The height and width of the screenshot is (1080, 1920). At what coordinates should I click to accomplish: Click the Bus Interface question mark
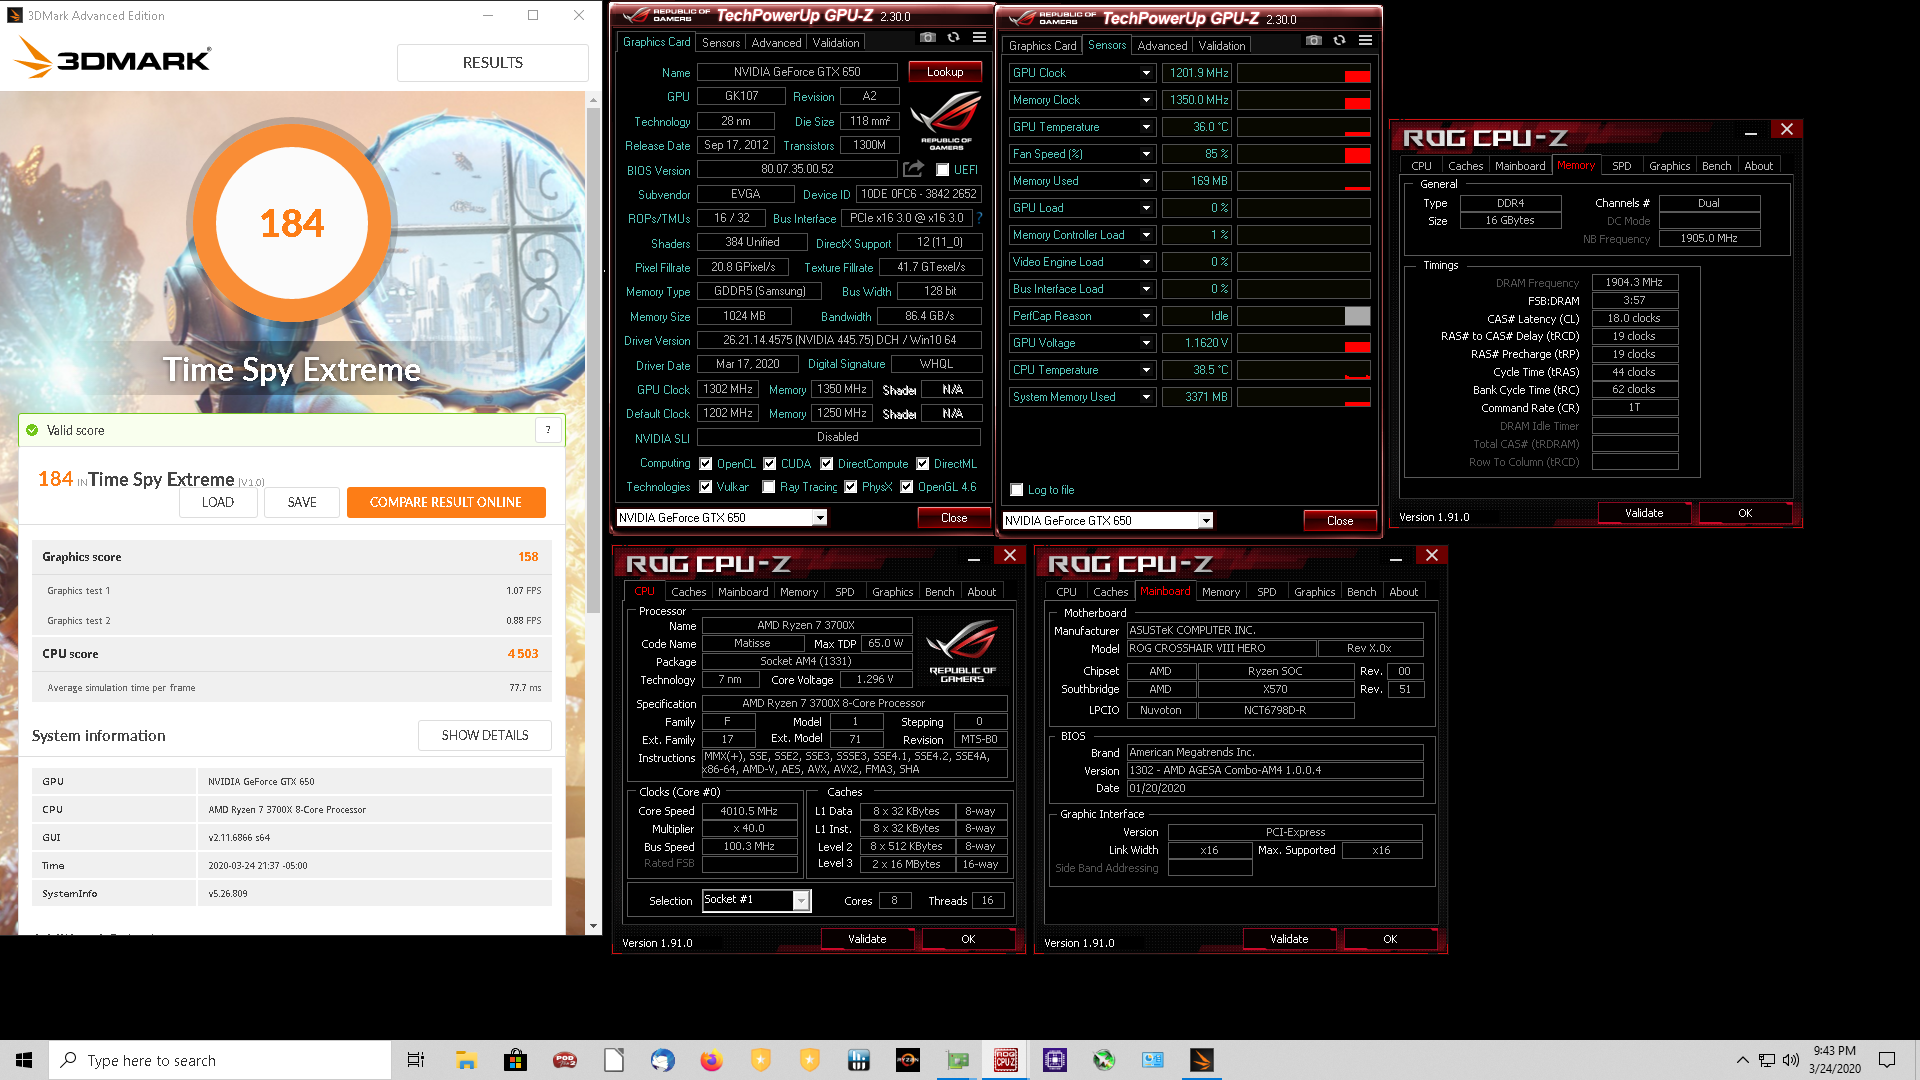coord(979,218)
